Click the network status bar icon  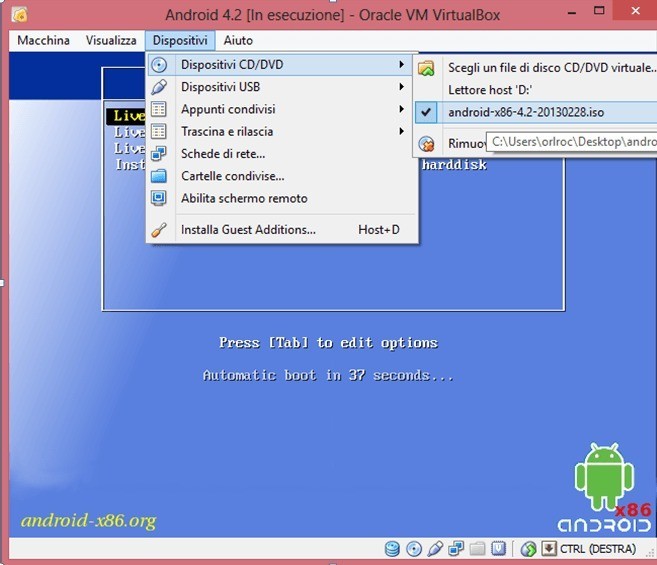tap(456, 549)
